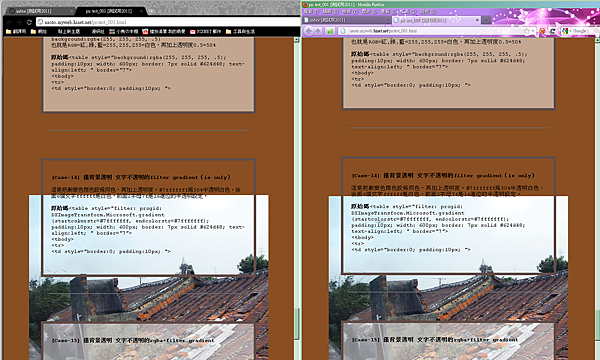
Task: Open the Google search engine dropdown in Firefox
Action: (567, 31)
